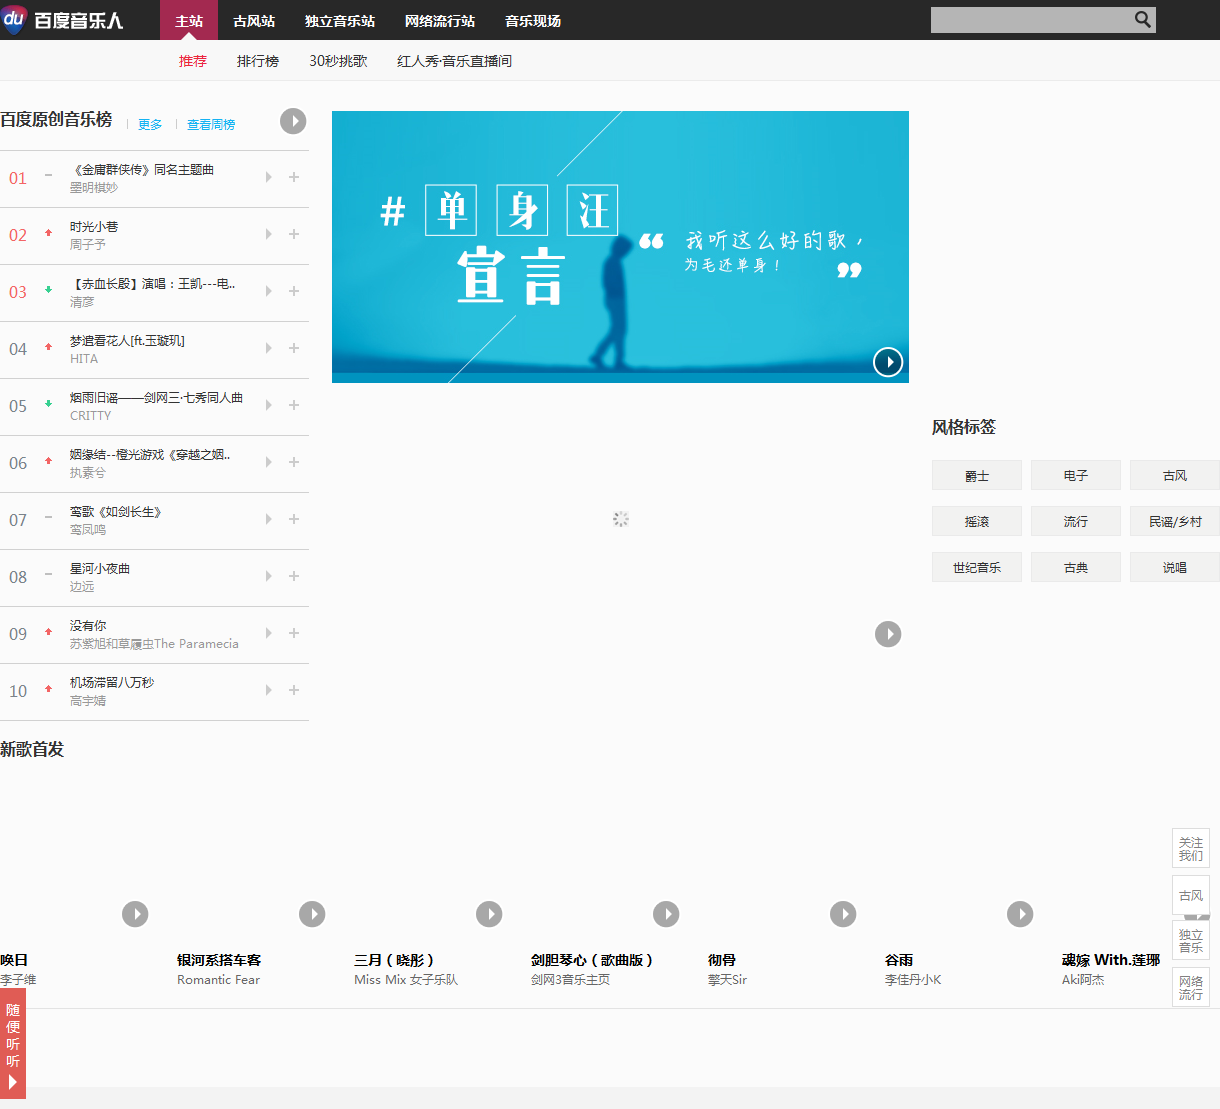The image size is (1220, 1109).
Task: Open the 排行榜 sub-navigation tab
Action: click(x=258, y=61)
